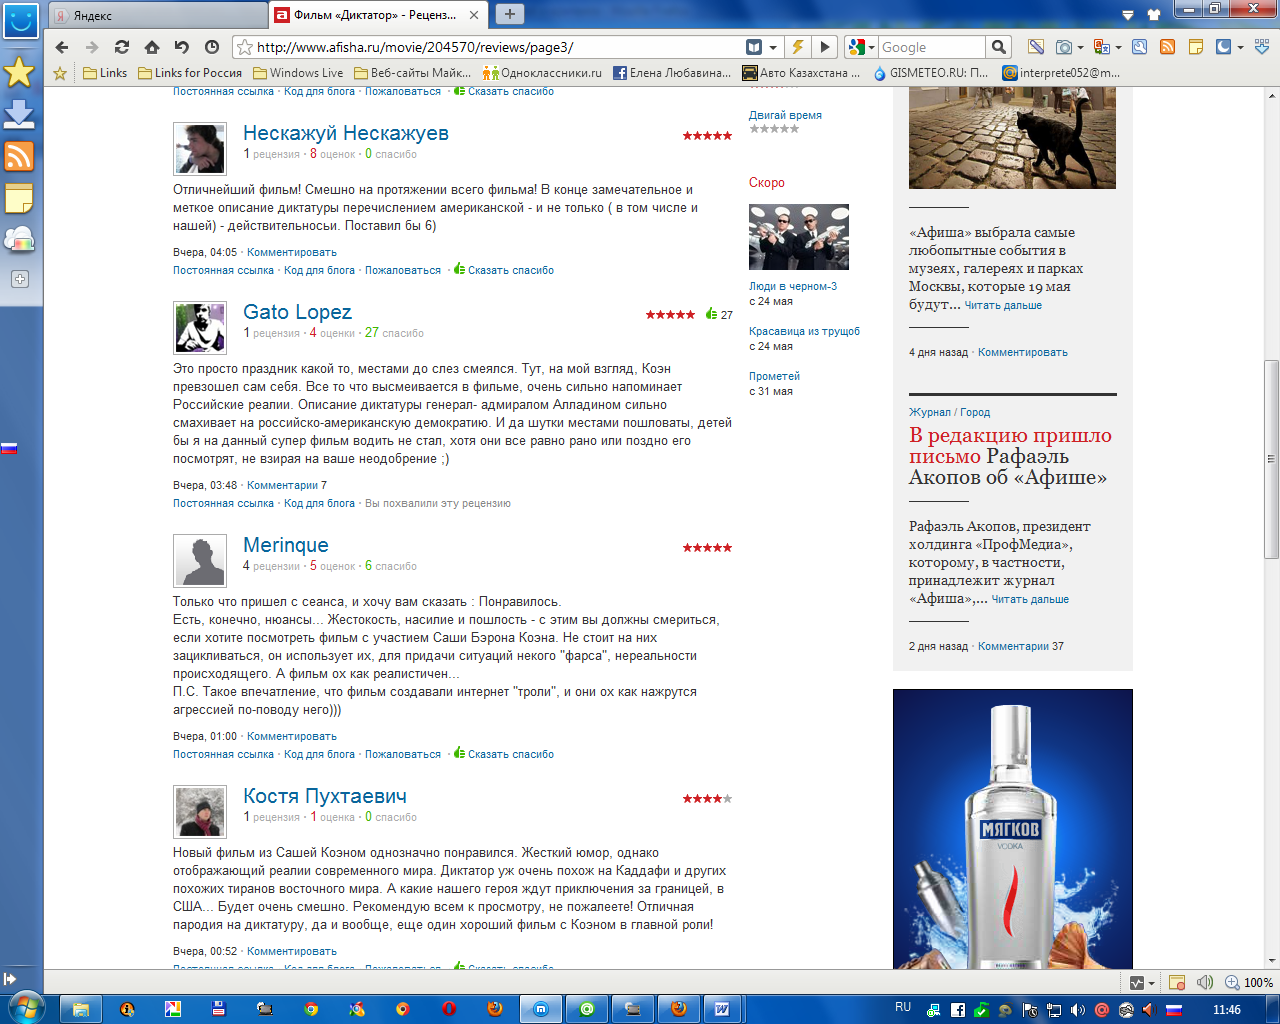Open the Links for Россия bookmarks folder

[x=190, y=73]
